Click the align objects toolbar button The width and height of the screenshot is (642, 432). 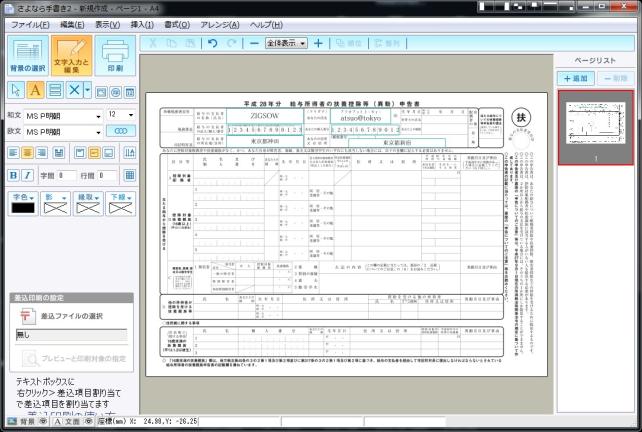point(387,43)
